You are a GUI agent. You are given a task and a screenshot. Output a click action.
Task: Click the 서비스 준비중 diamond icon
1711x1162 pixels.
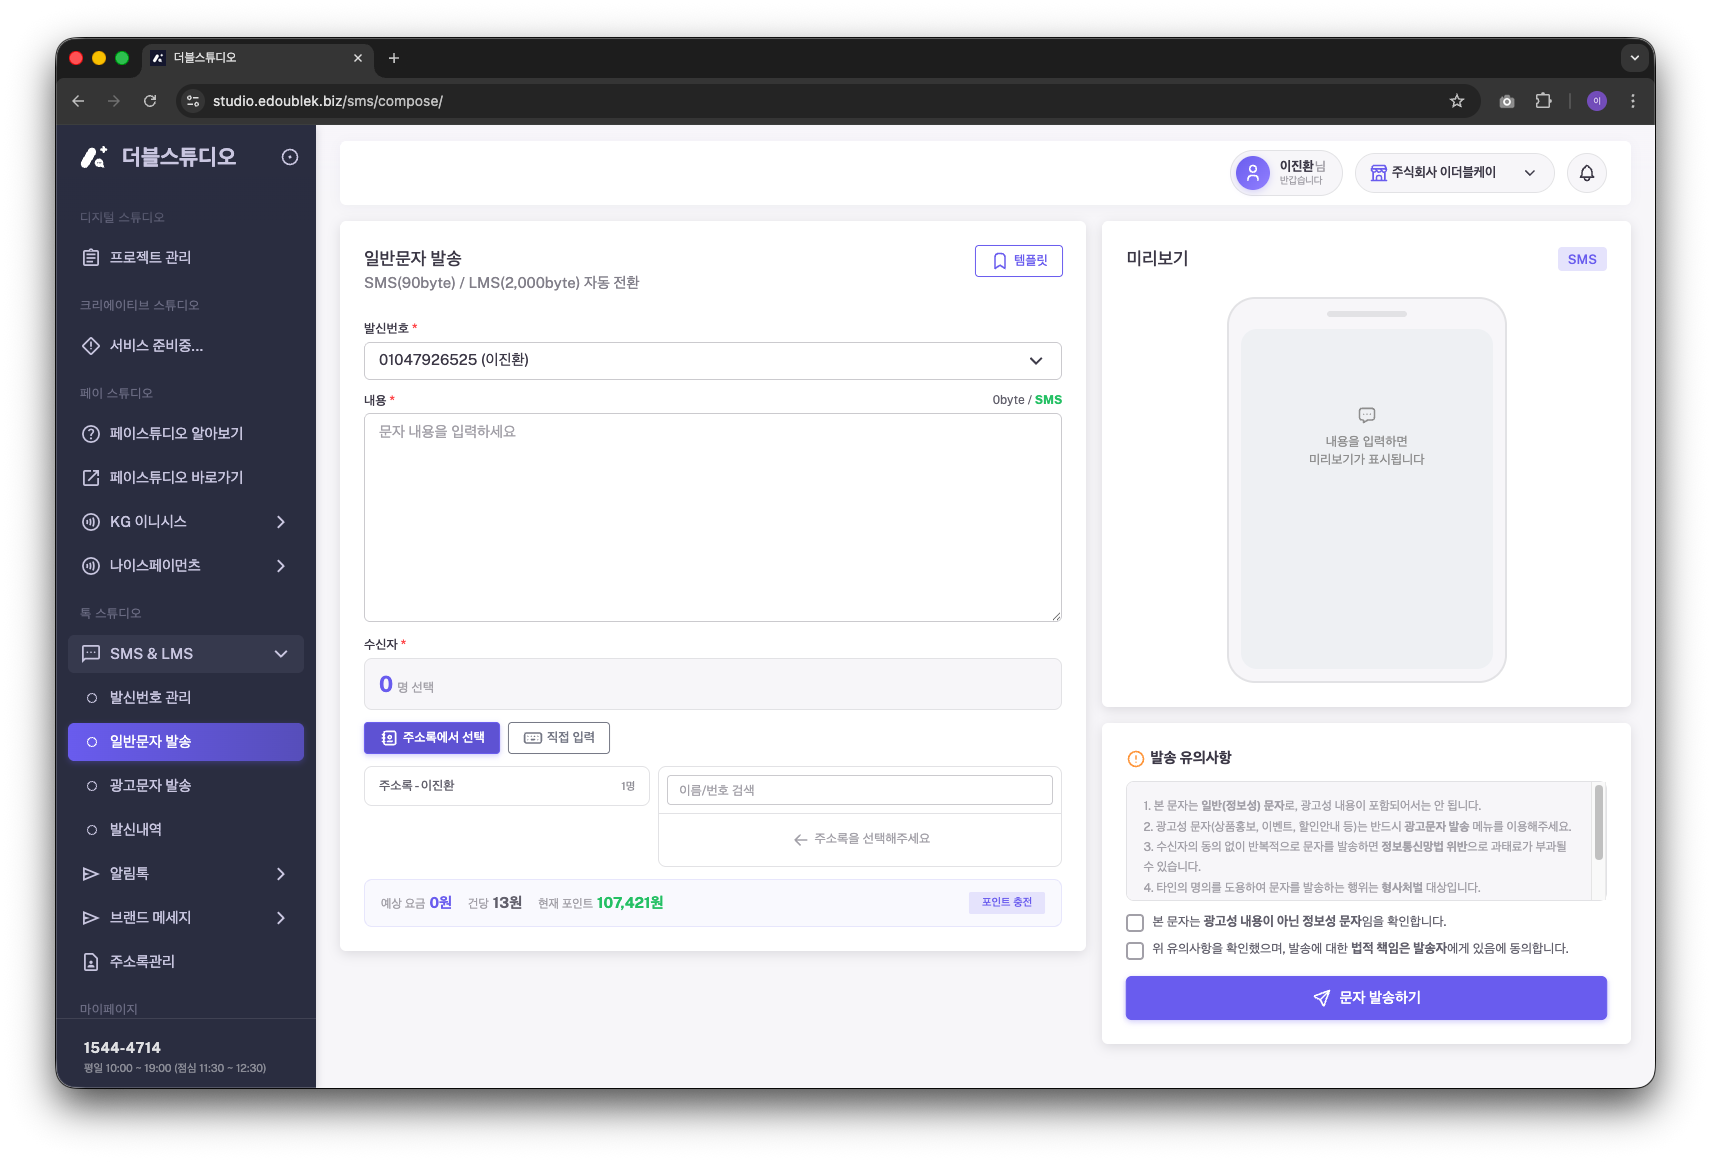coord(91,346)
